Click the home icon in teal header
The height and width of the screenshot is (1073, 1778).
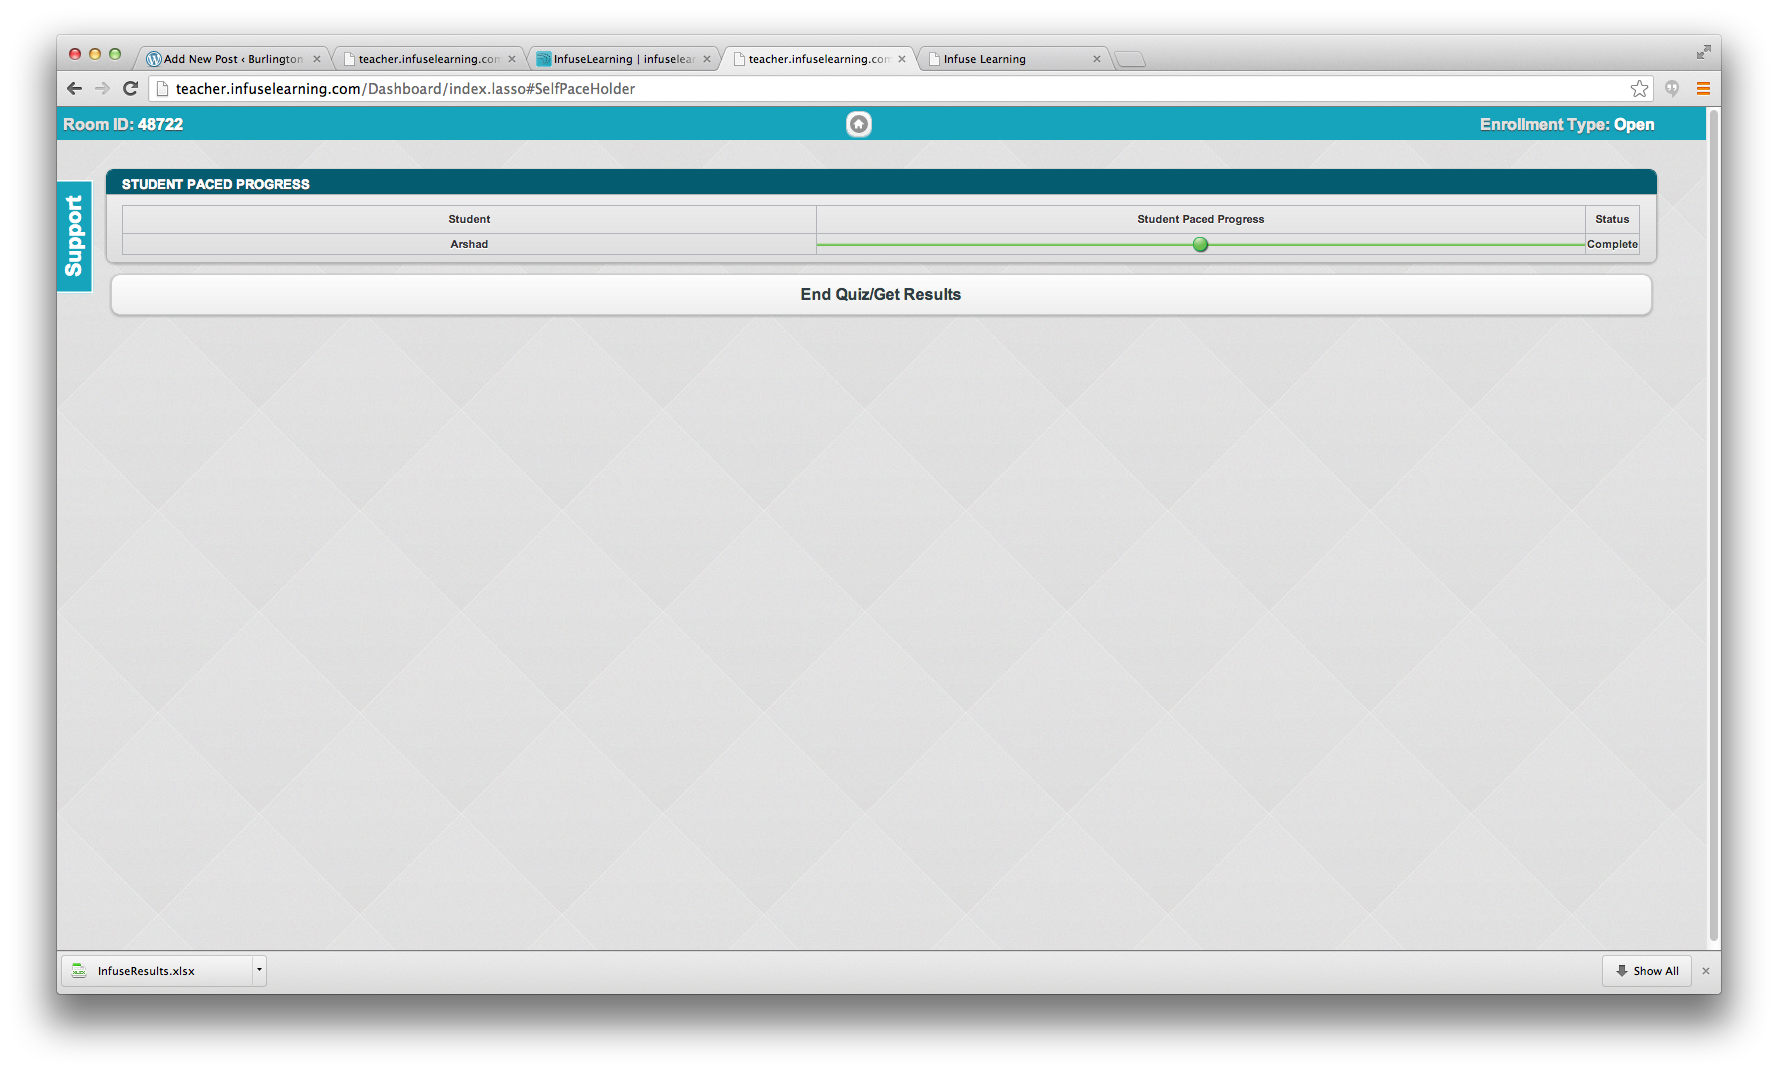tap(858, 124)
